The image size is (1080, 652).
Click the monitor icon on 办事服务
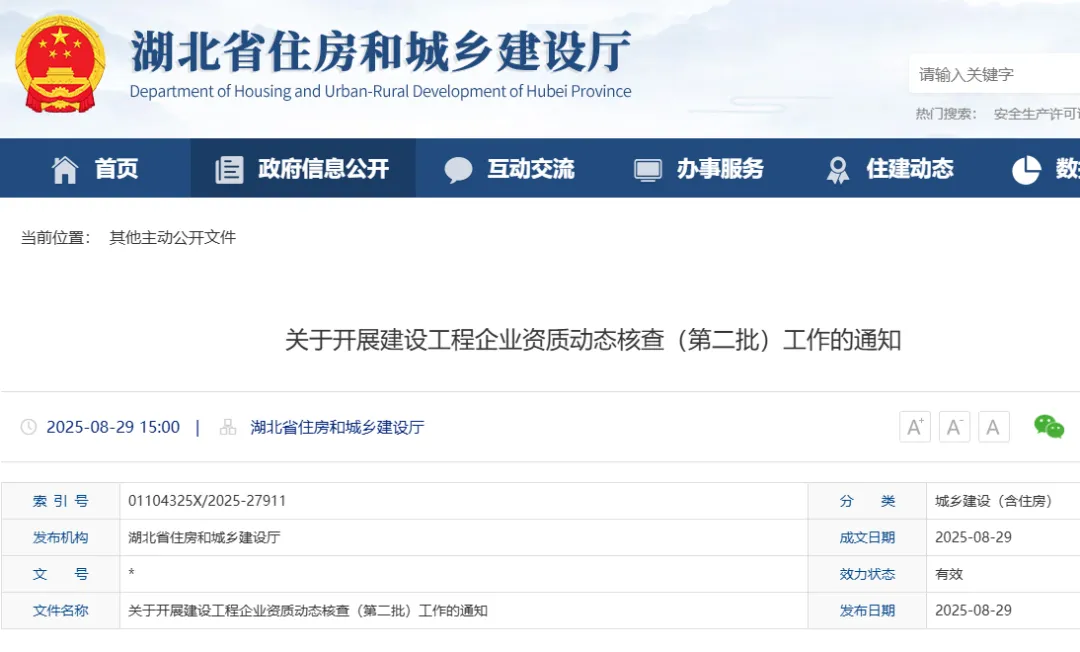(648, 168)
